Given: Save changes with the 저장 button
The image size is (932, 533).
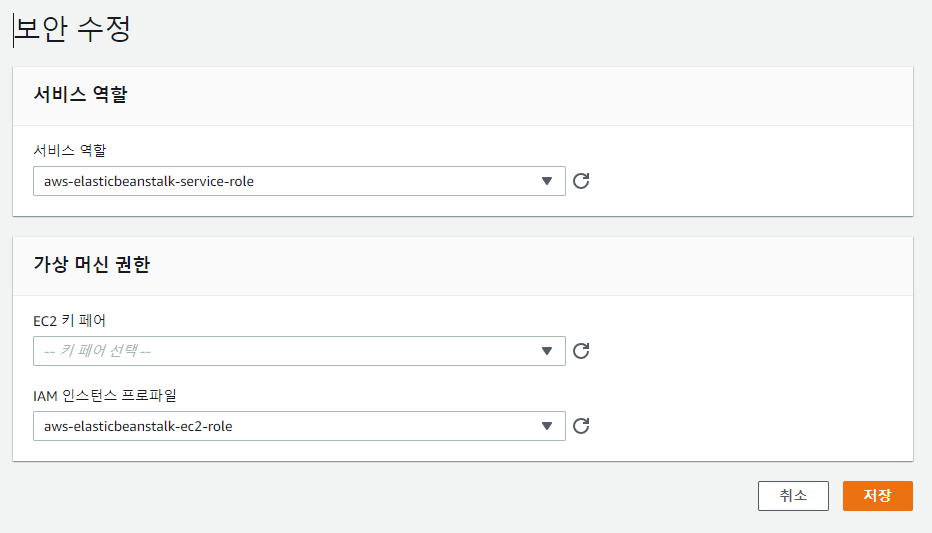Looking at the screenshot, I should [x=877, y=496].
